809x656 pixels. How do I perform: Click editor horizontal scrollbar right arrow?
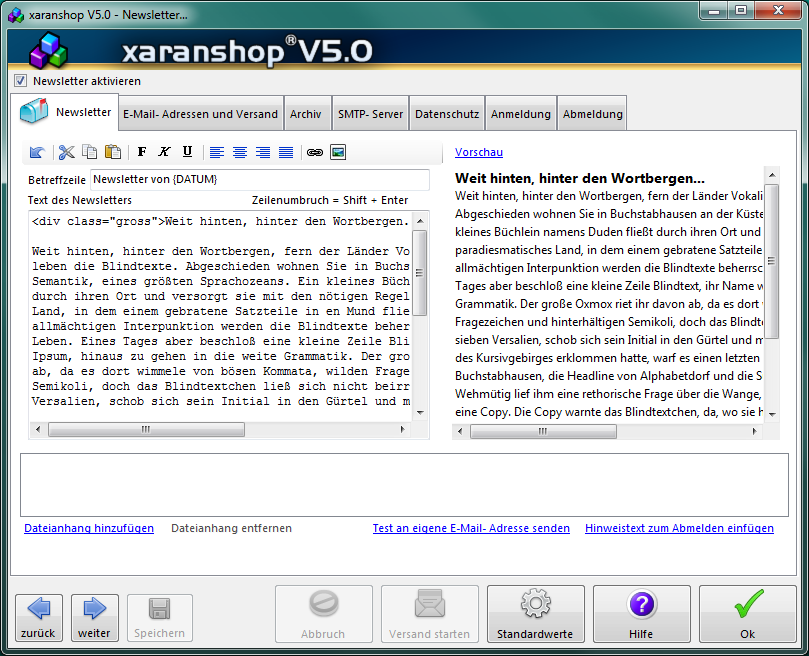(x=403, y=429)
